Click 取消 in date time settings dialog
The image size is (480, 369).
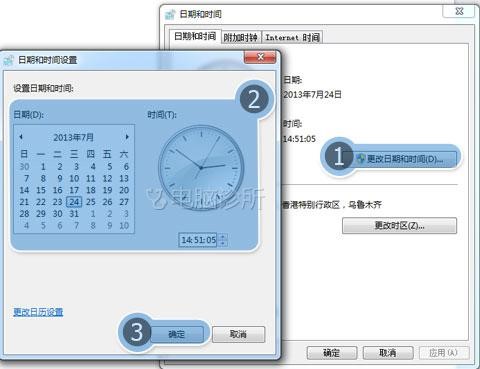pos(238,334)
